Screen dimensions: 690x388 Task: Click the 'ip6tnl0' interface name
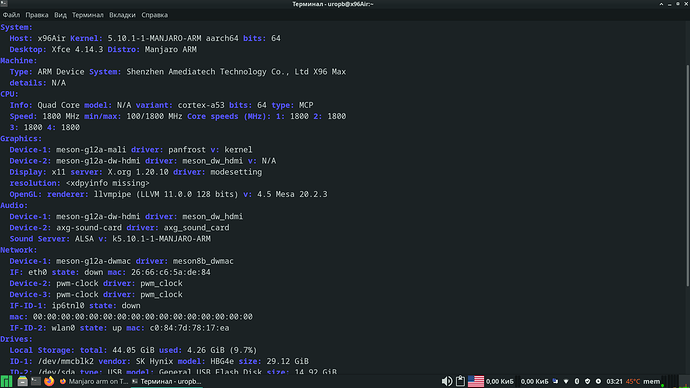tap(68, 306)
